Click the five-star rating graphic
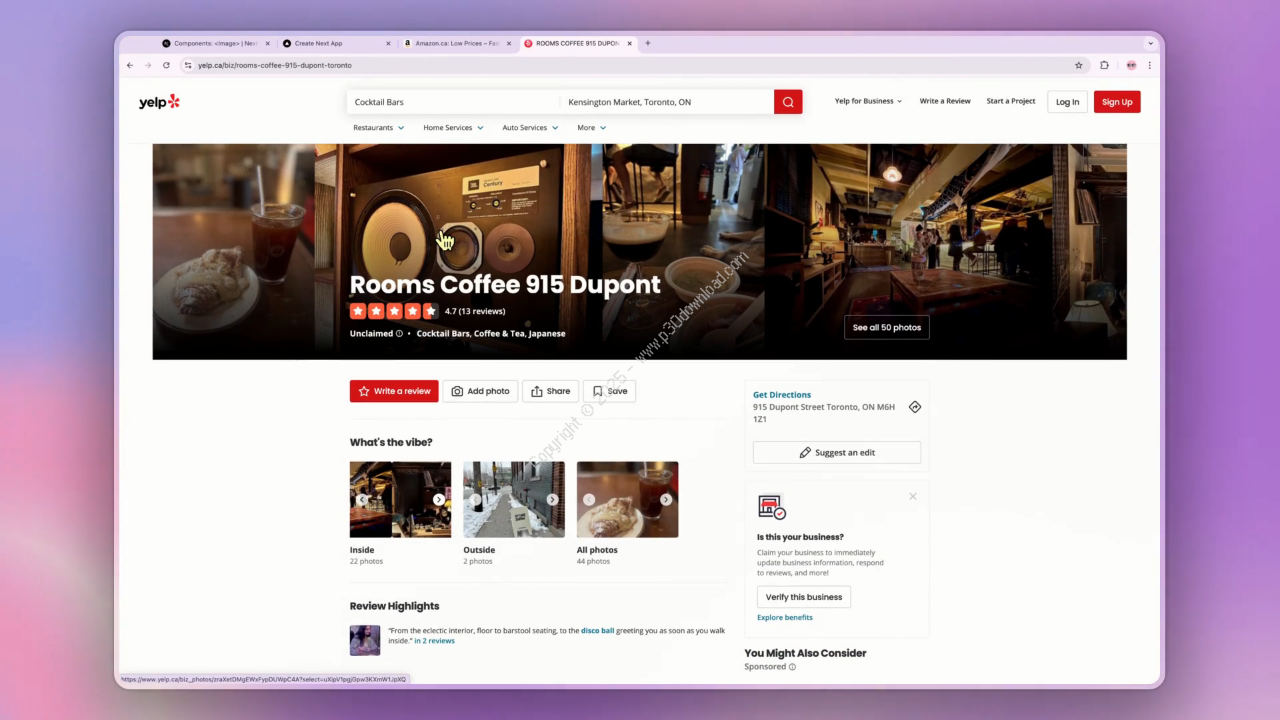The image size is (1280, 720). 394,311
